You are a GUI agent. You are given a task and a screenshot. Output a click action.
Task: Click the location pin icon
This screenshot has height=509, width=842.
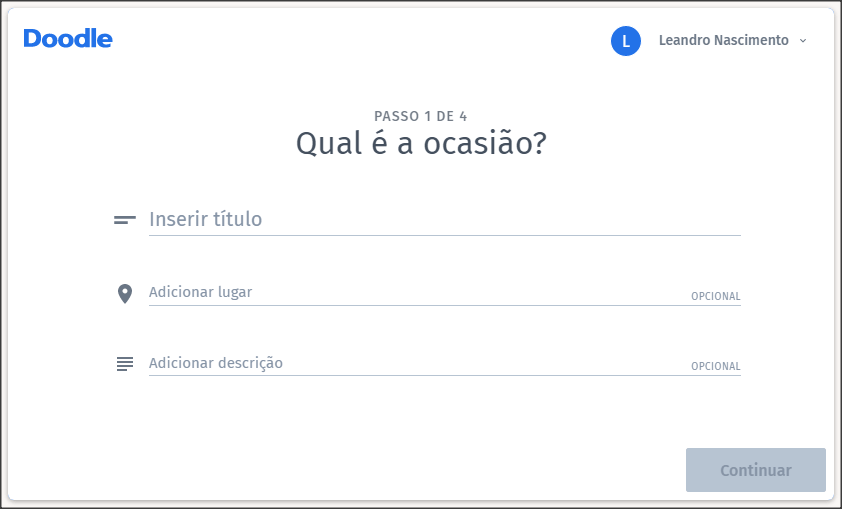pos(125,294)
